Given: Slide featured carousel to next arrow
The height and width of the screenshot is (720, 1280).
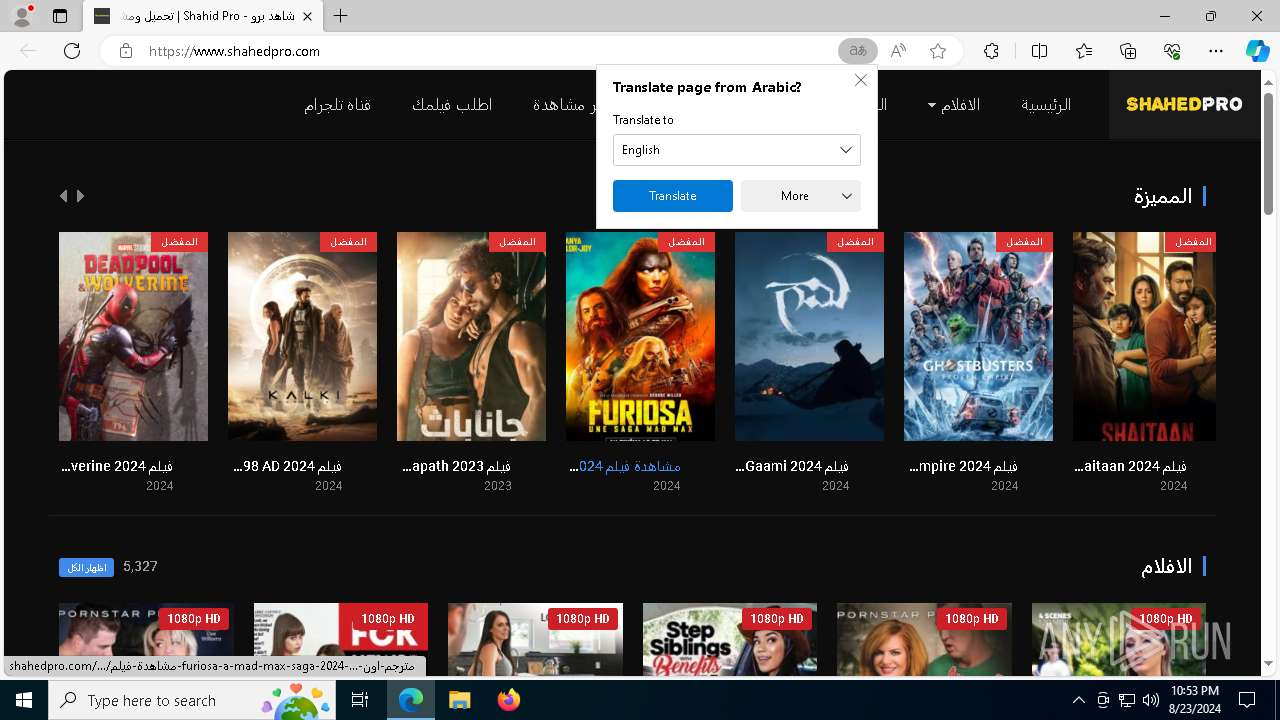Looking at the screenshot, I should (x=81, y=196).
